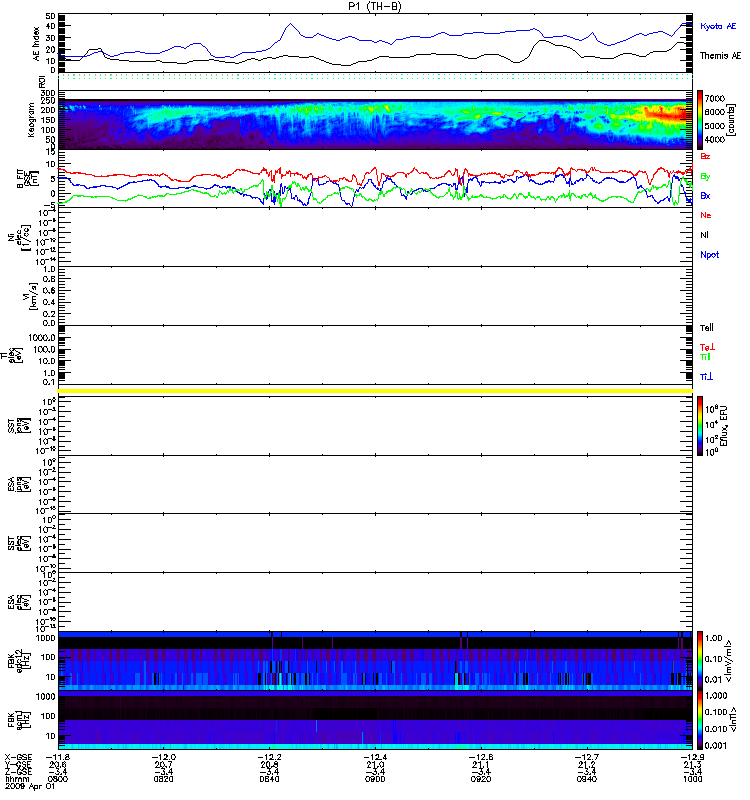Click the yellow horizontal status bar
Viewport: 750px width, 800px height.
375,391
